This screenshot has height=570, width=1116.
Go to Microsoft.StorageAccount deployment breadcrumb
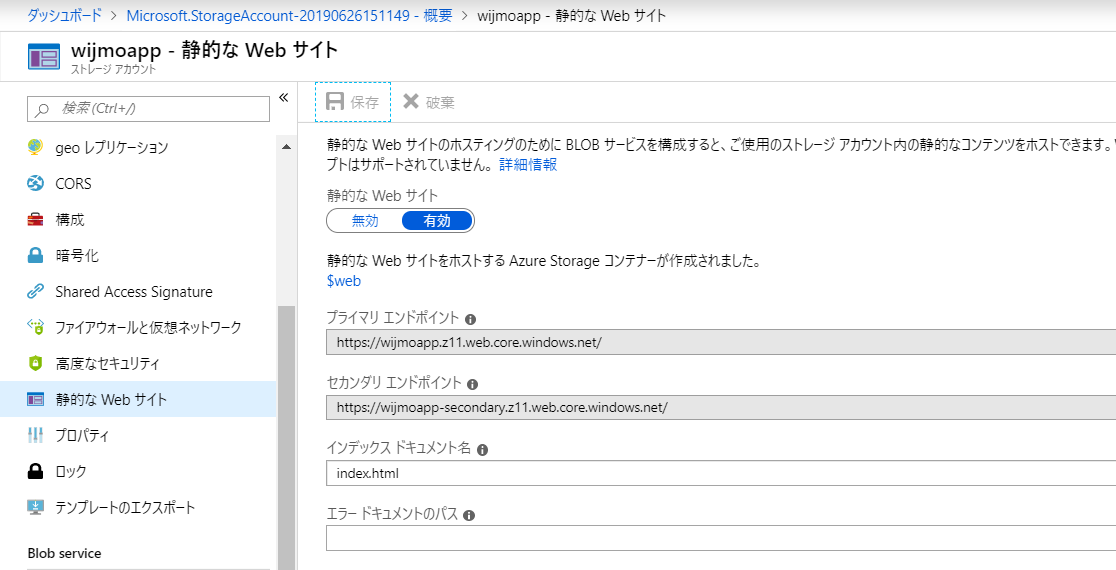pos(290,15)
